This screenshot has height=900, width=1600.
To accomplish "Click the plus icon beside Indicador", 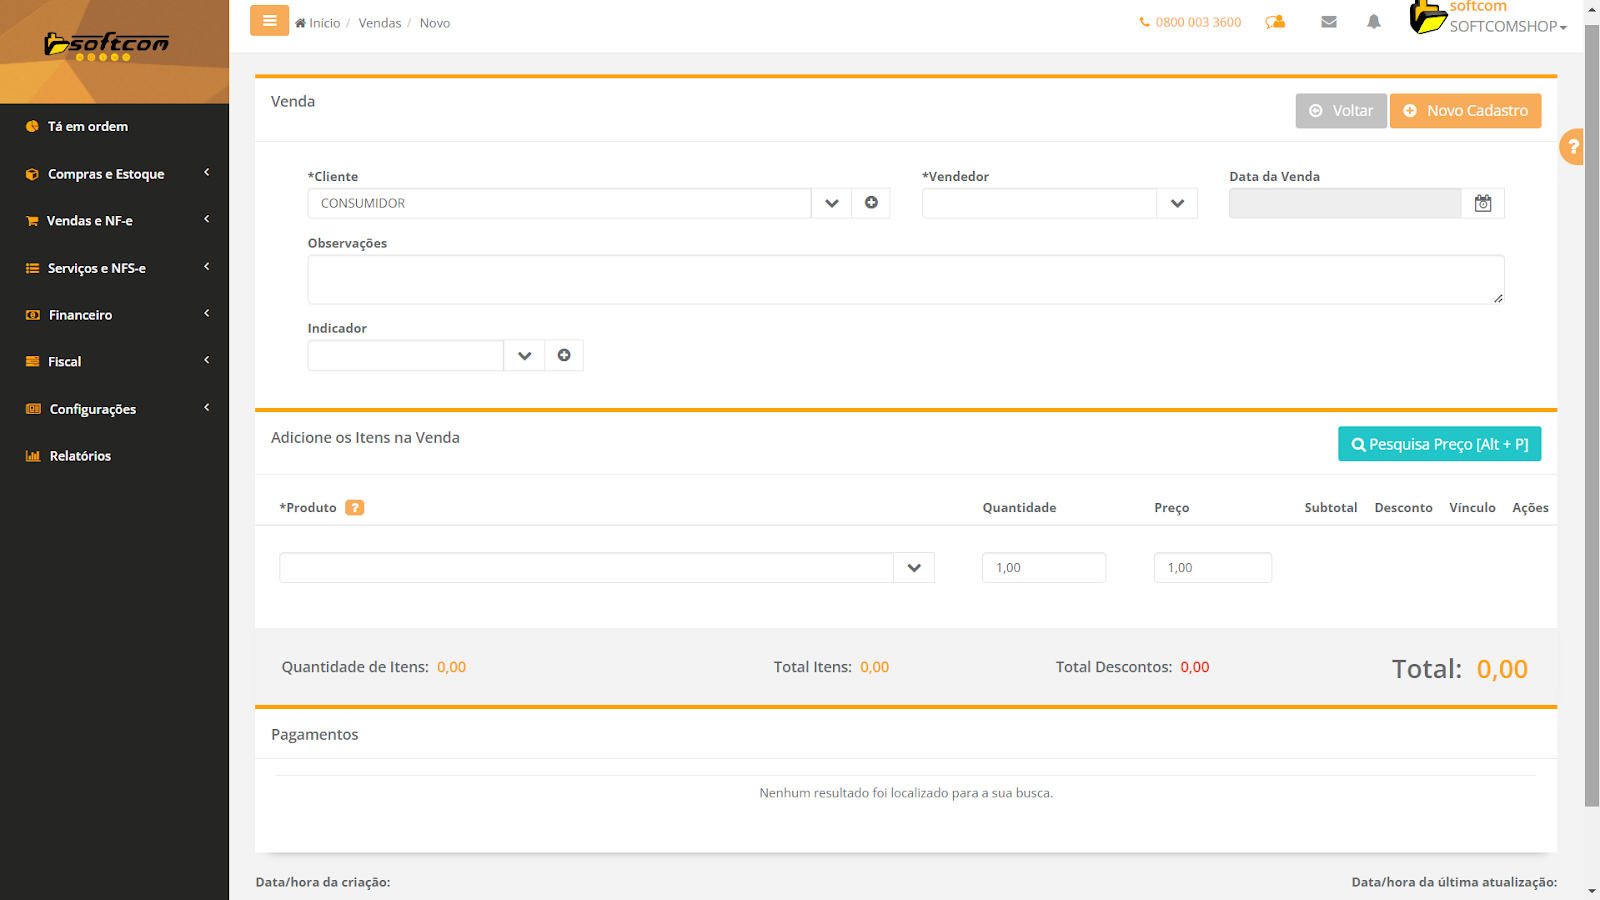I will point(564,356).
